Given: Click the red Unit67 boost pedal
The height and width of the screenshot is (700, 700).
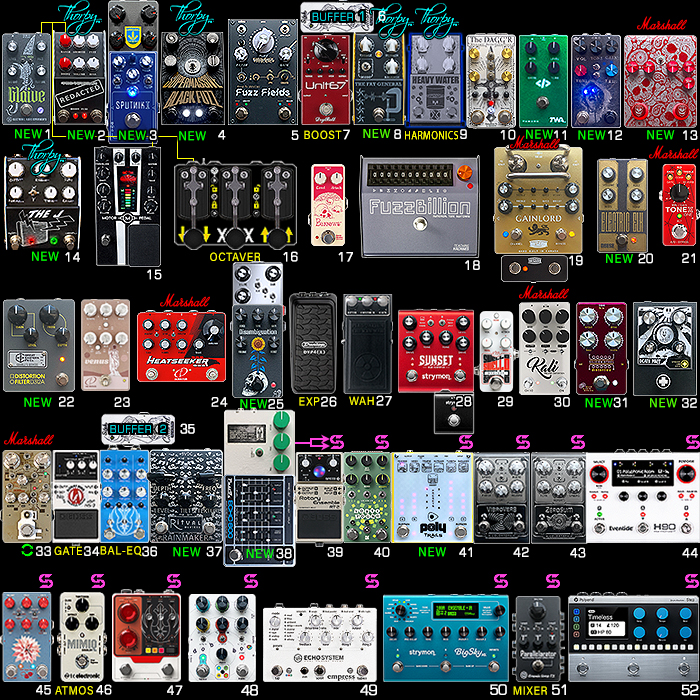Looking at the screenshot, I should coord(326,79).
